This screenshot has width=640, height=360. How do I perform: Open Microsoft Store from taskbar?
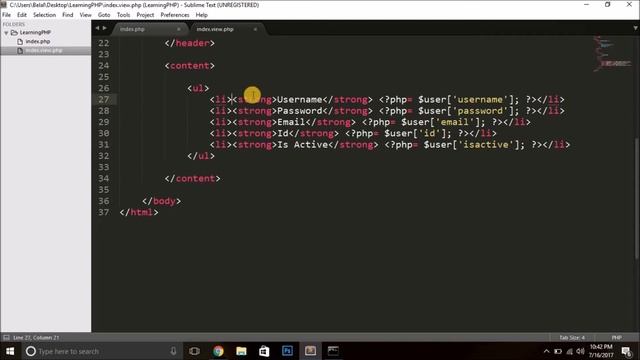click(x=264, y=351)
